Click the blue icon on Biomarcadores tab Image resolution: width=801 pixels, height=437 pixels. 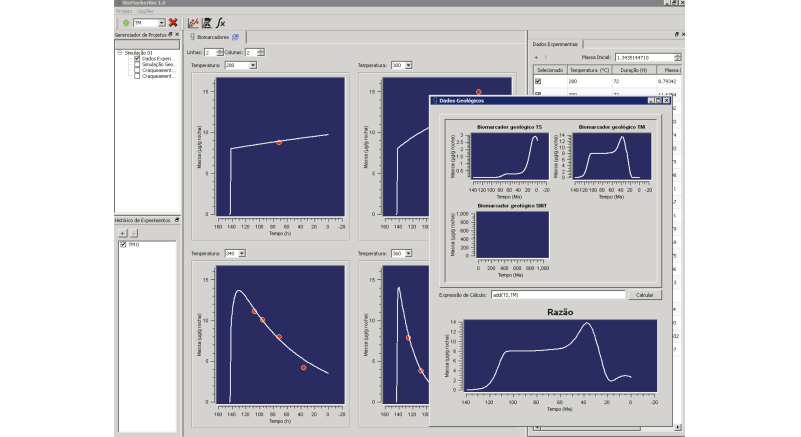pos(235,37)
